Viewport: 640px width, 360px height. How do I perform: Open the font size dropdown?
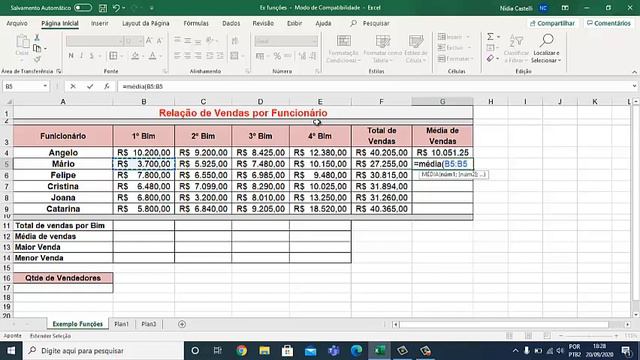pos(140,41)
